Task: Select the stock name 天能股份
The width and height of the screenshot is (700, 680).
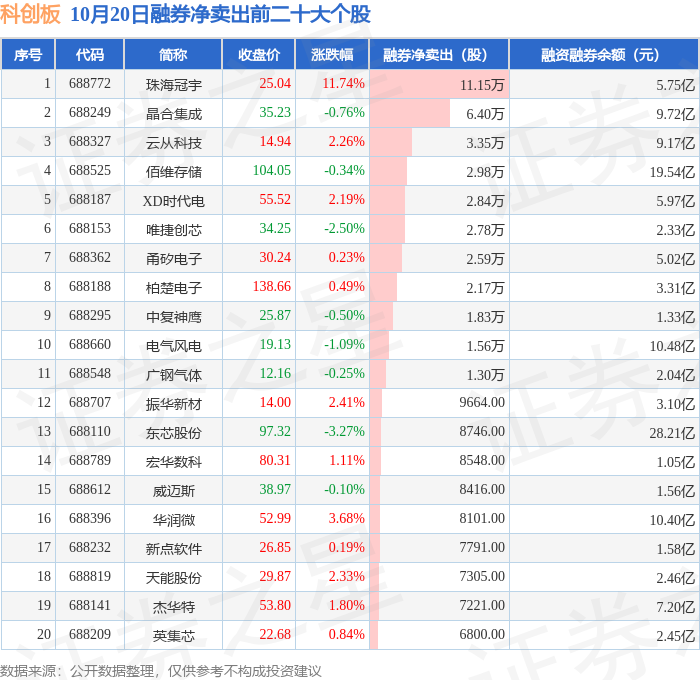Action: [x=174, y=578]
